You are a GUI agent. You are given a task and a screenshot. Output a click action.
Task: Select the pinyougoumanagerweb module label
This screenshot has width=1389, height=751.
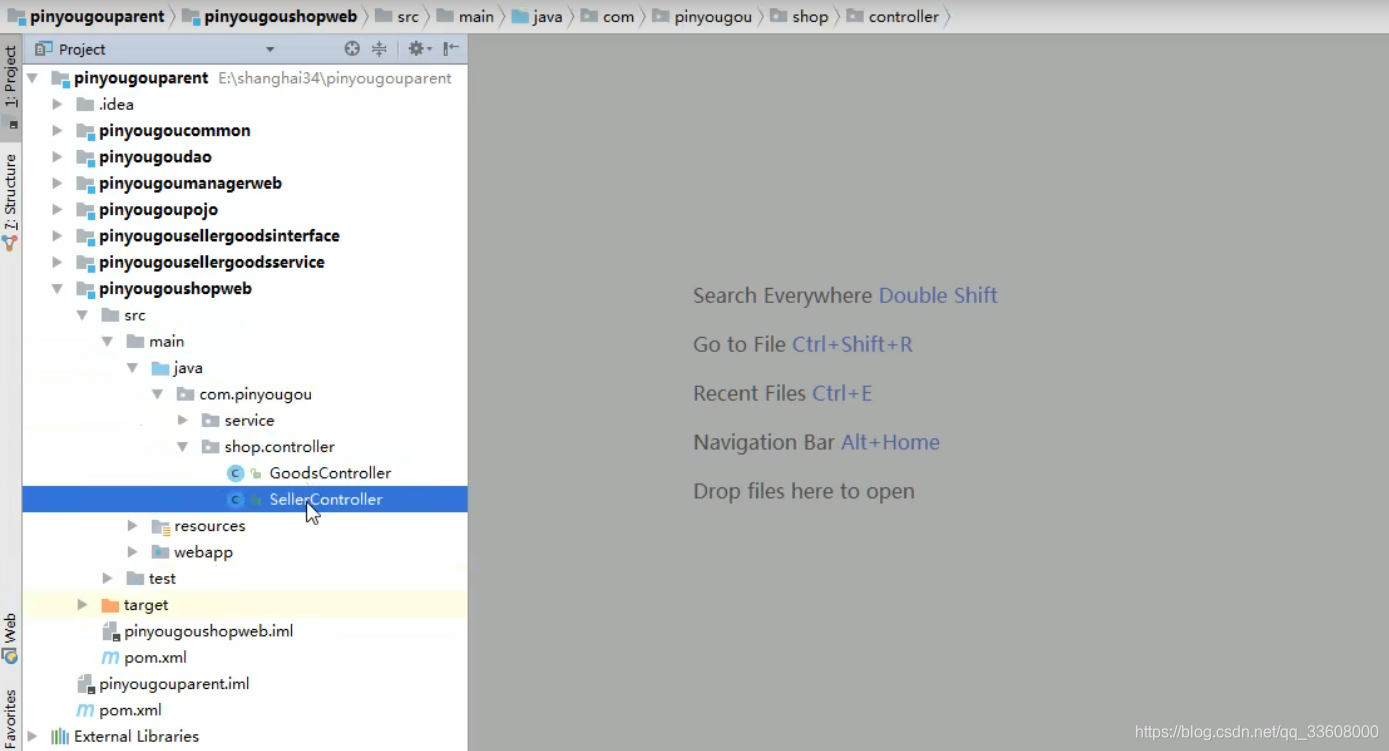coord(190,183)
